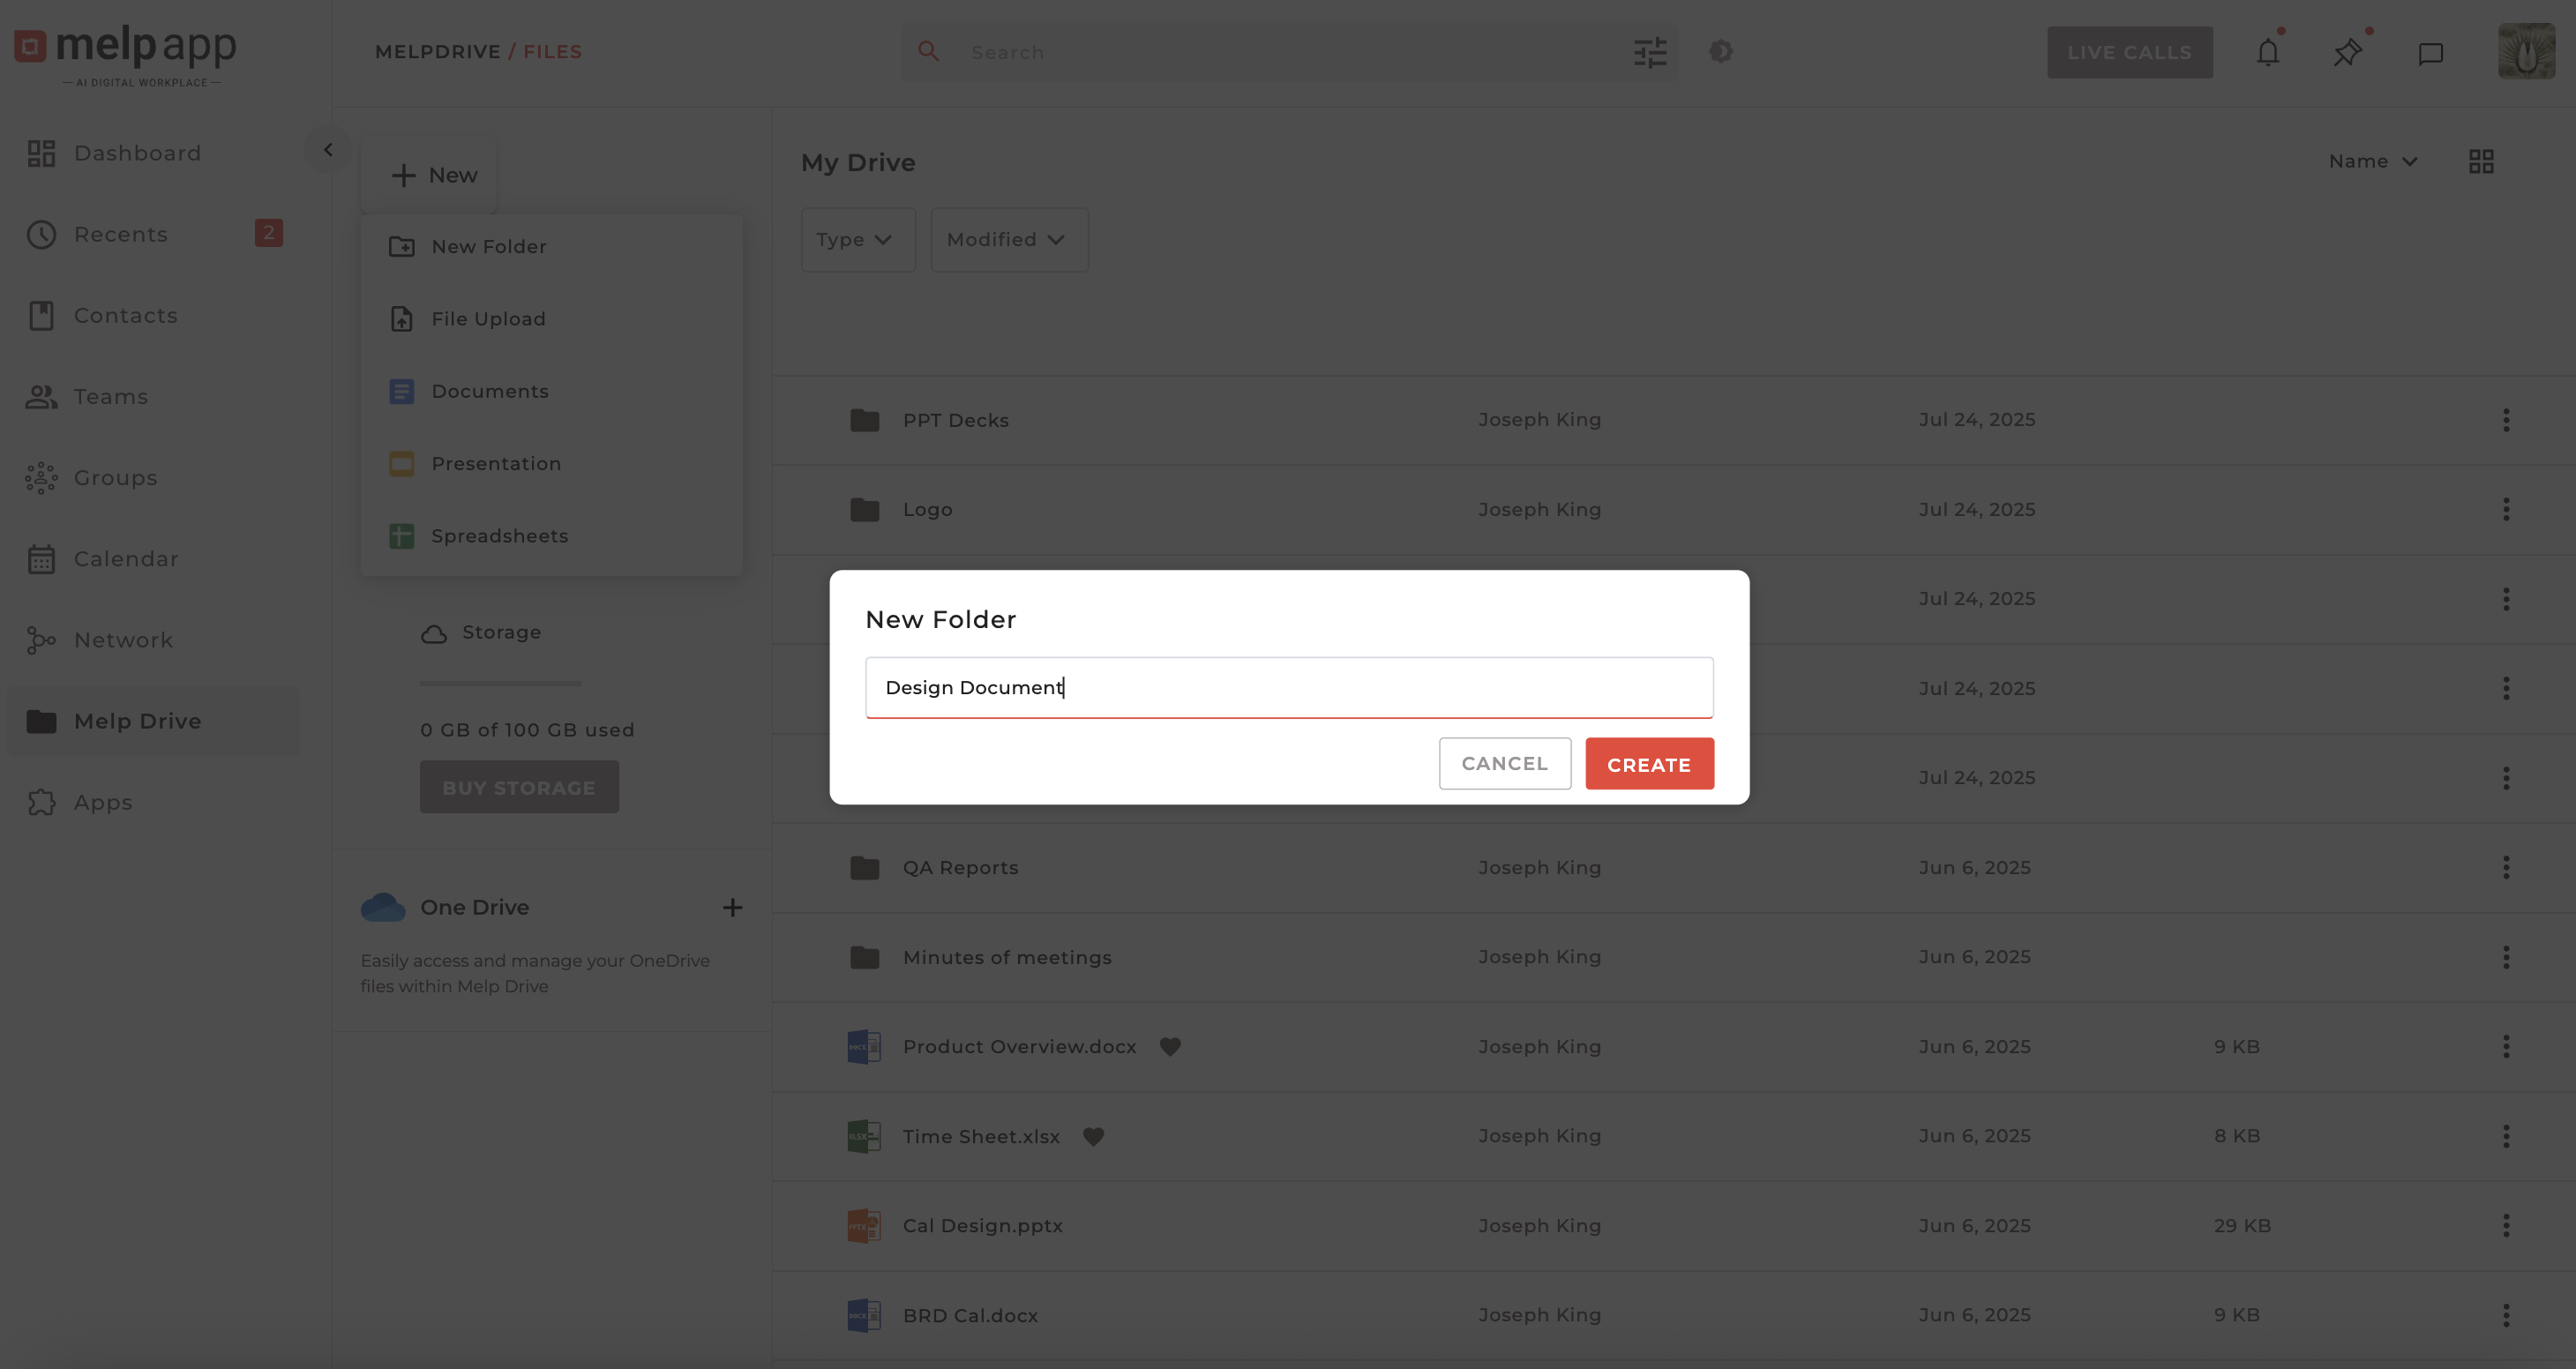2576x1369 pixels.
Task: Add One Drive account plus icon
Action: click(x=732, y=907)
